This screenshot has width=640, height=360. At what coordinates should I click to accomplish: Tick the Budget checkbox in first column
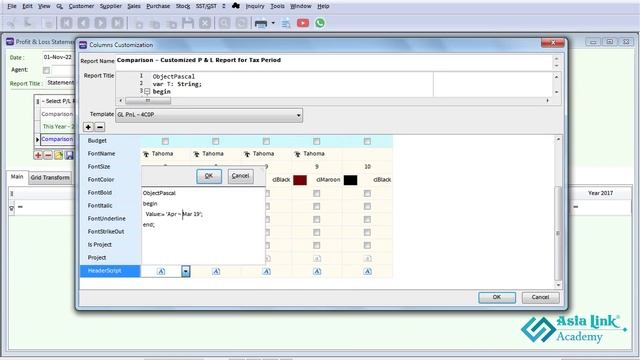point(165,141)
